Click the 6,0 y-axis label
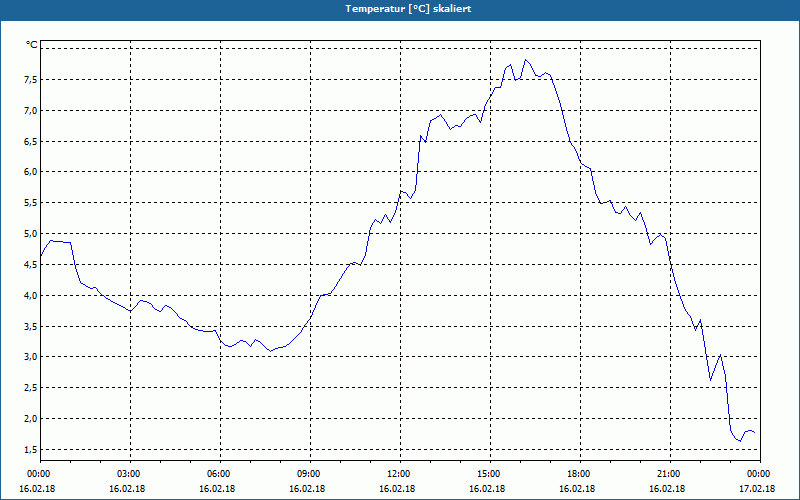 pos(31,172)
